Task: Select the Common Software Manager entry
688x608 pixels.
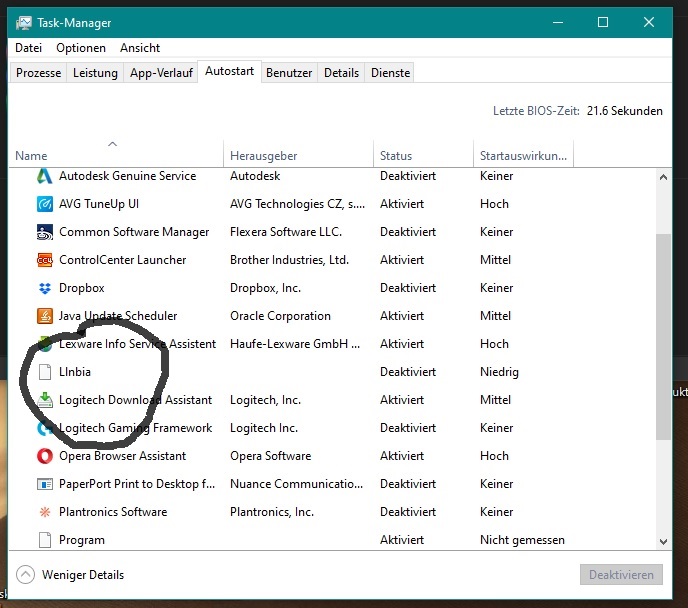Action: (134, 232)
